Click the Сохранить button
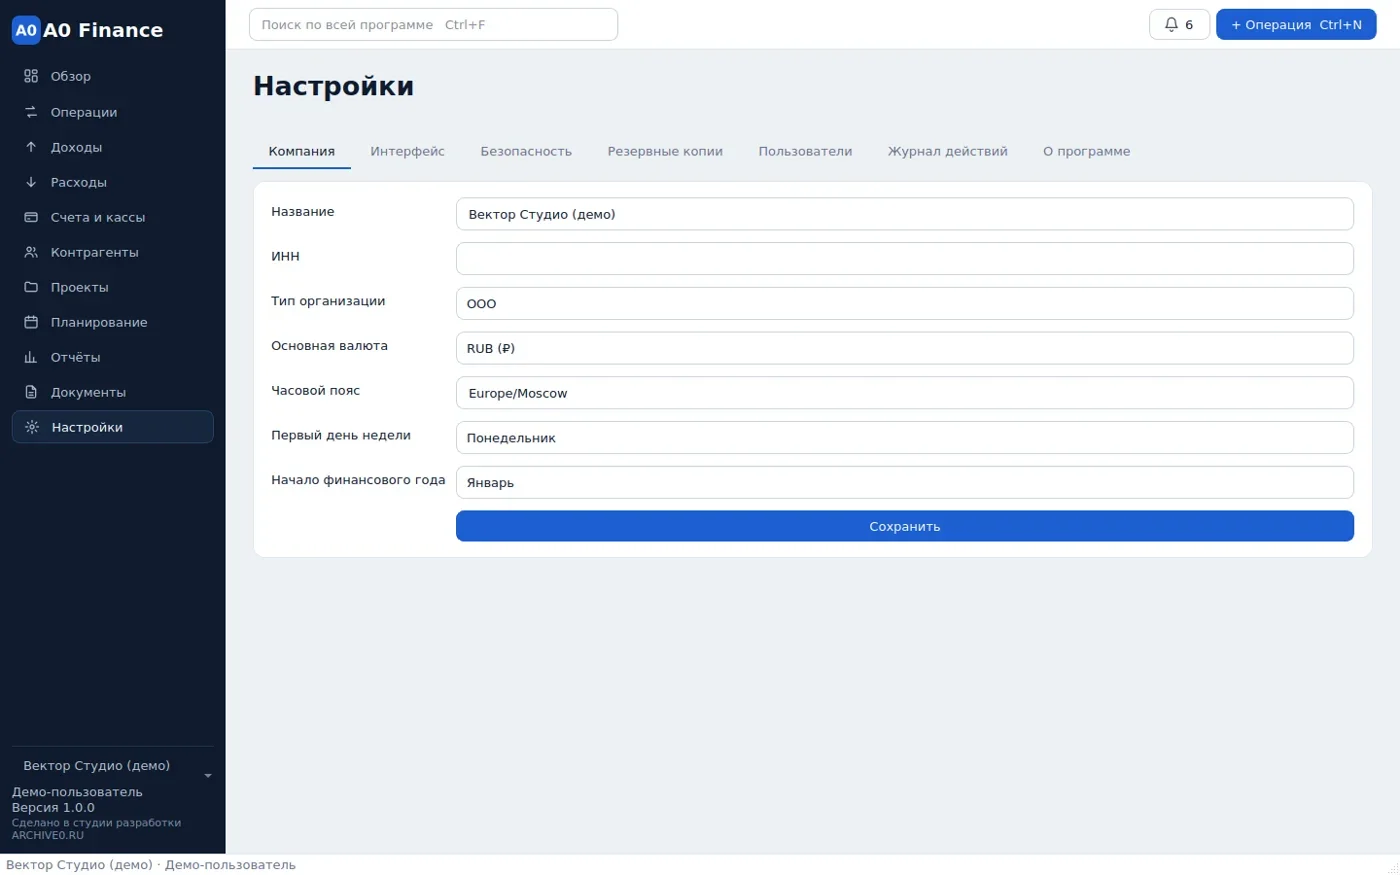The width and height of the screenshot is (1400, 875). [x=905, y=526]
